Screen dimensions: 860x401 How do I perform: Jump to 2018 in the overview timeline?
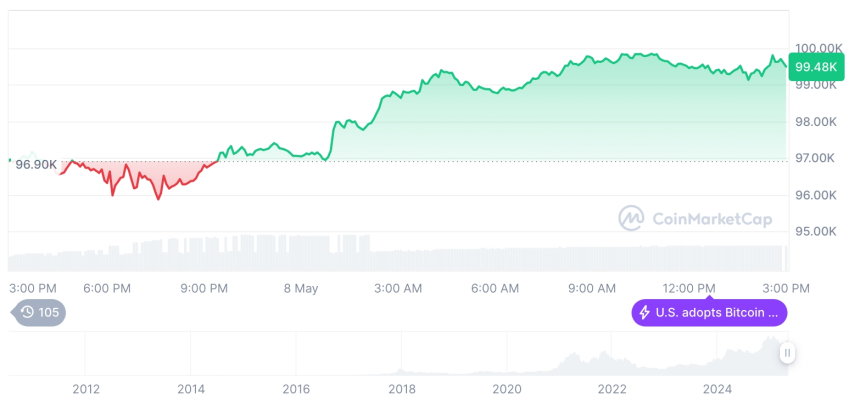[401, 388]
